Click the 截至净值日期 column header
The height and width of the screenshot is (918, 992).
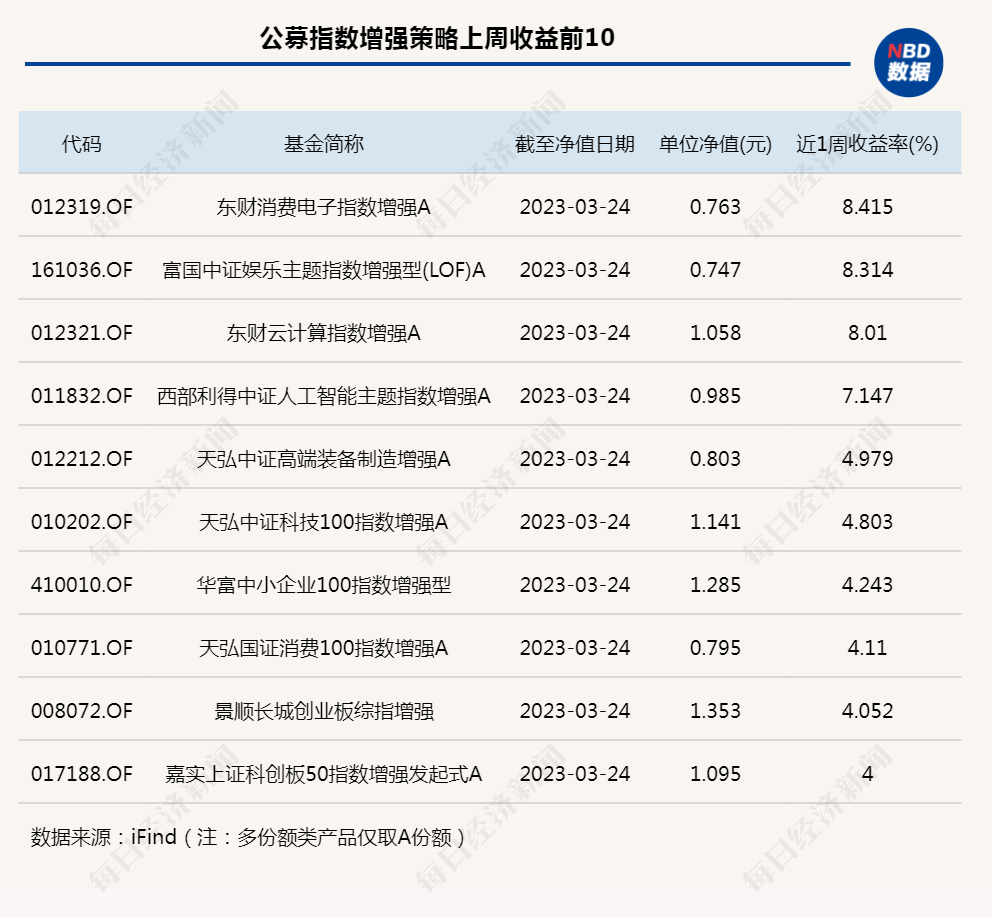pyautogui.click(x=574, y=144)
